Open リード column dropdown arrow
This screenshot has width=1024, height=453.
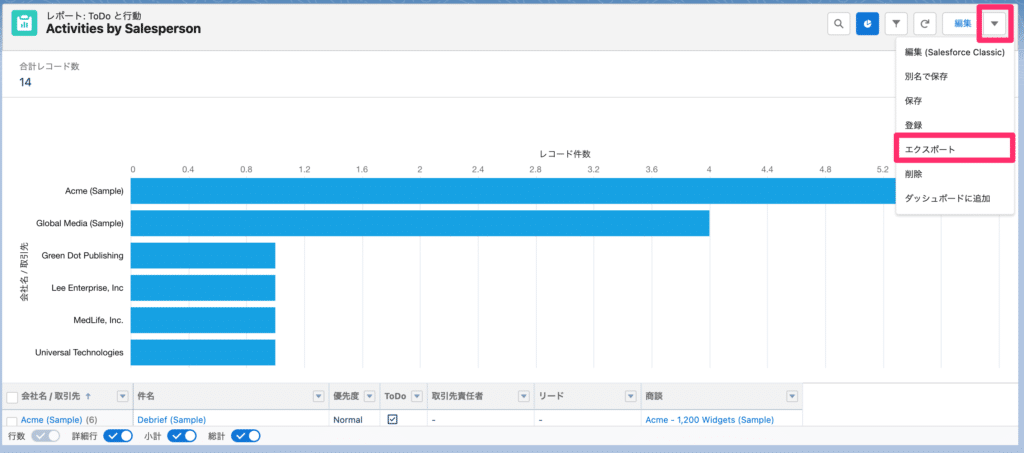coord(630,396)
